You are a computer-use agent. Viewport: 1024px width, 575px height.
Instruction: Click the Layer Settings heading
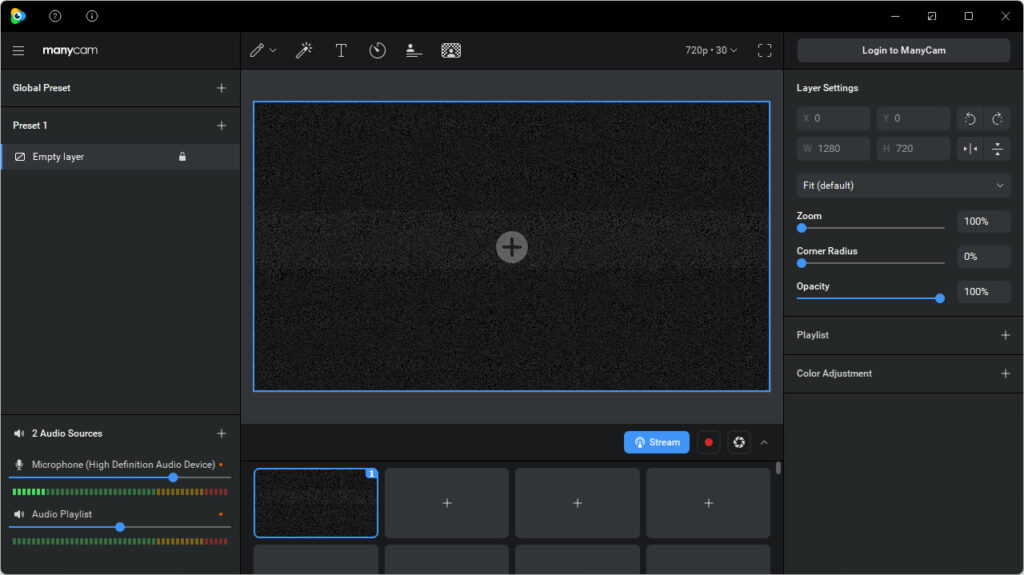pyautogui.click(x=827, y=88)
